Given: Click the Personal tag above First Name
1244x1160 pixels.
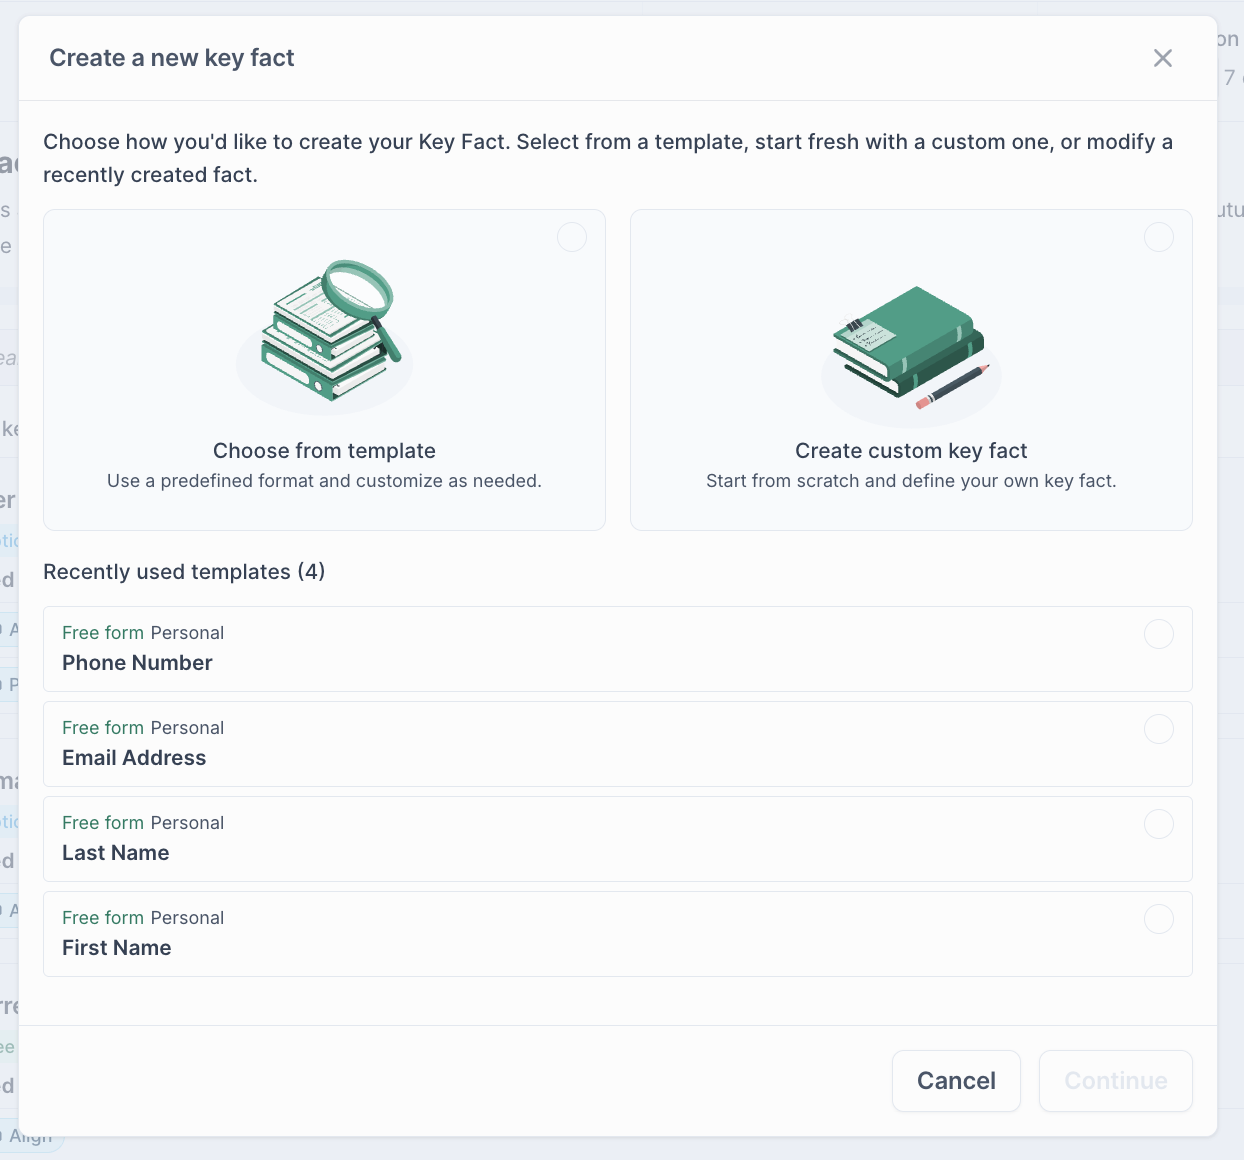Looking at the screenshot, I should tap(187, 918).
